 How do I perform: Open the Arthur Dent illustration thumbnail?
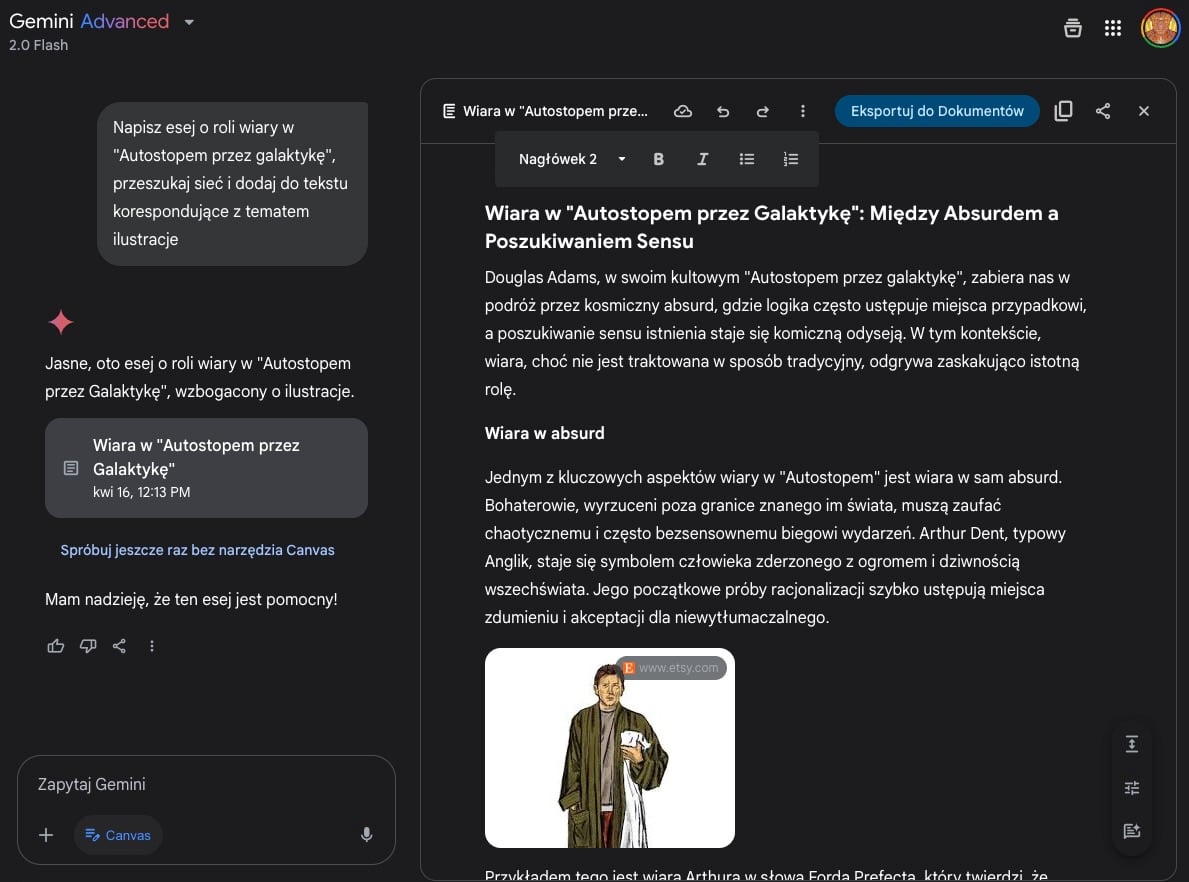(x=610, y=748)
